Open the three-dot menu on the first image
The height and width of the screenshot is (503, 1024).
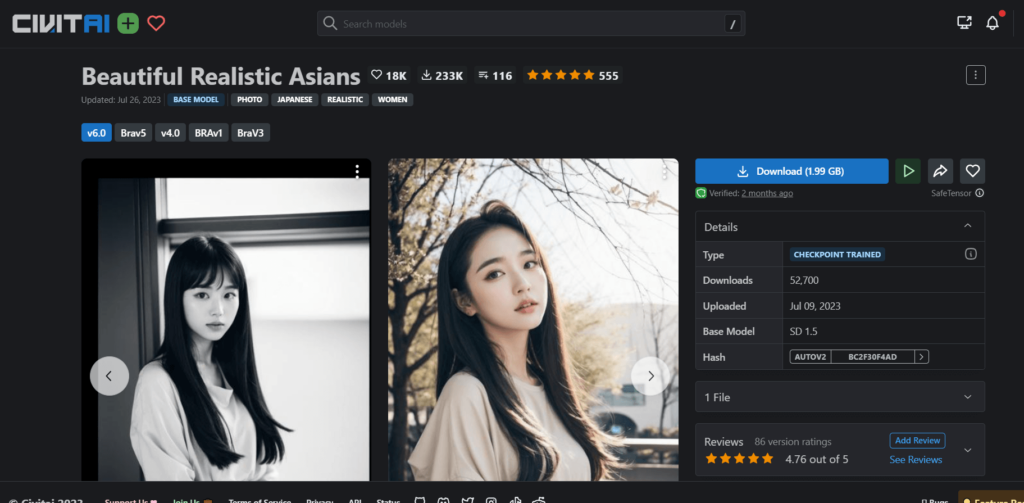(357, 172)
